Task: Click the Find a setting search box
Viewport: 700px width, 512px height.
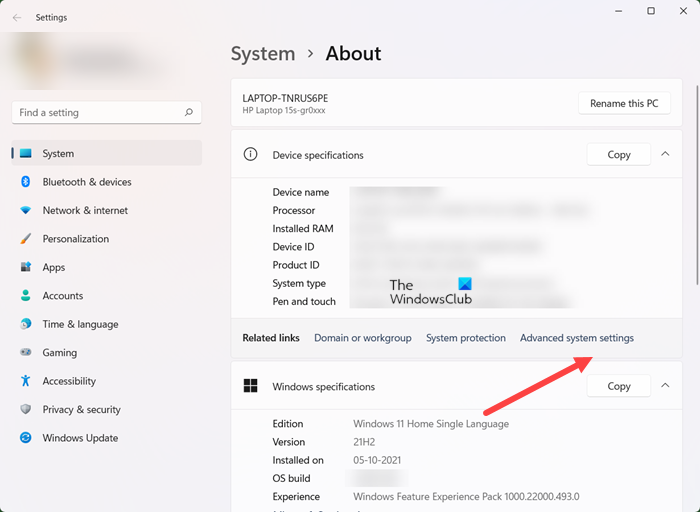Action: 98,113
